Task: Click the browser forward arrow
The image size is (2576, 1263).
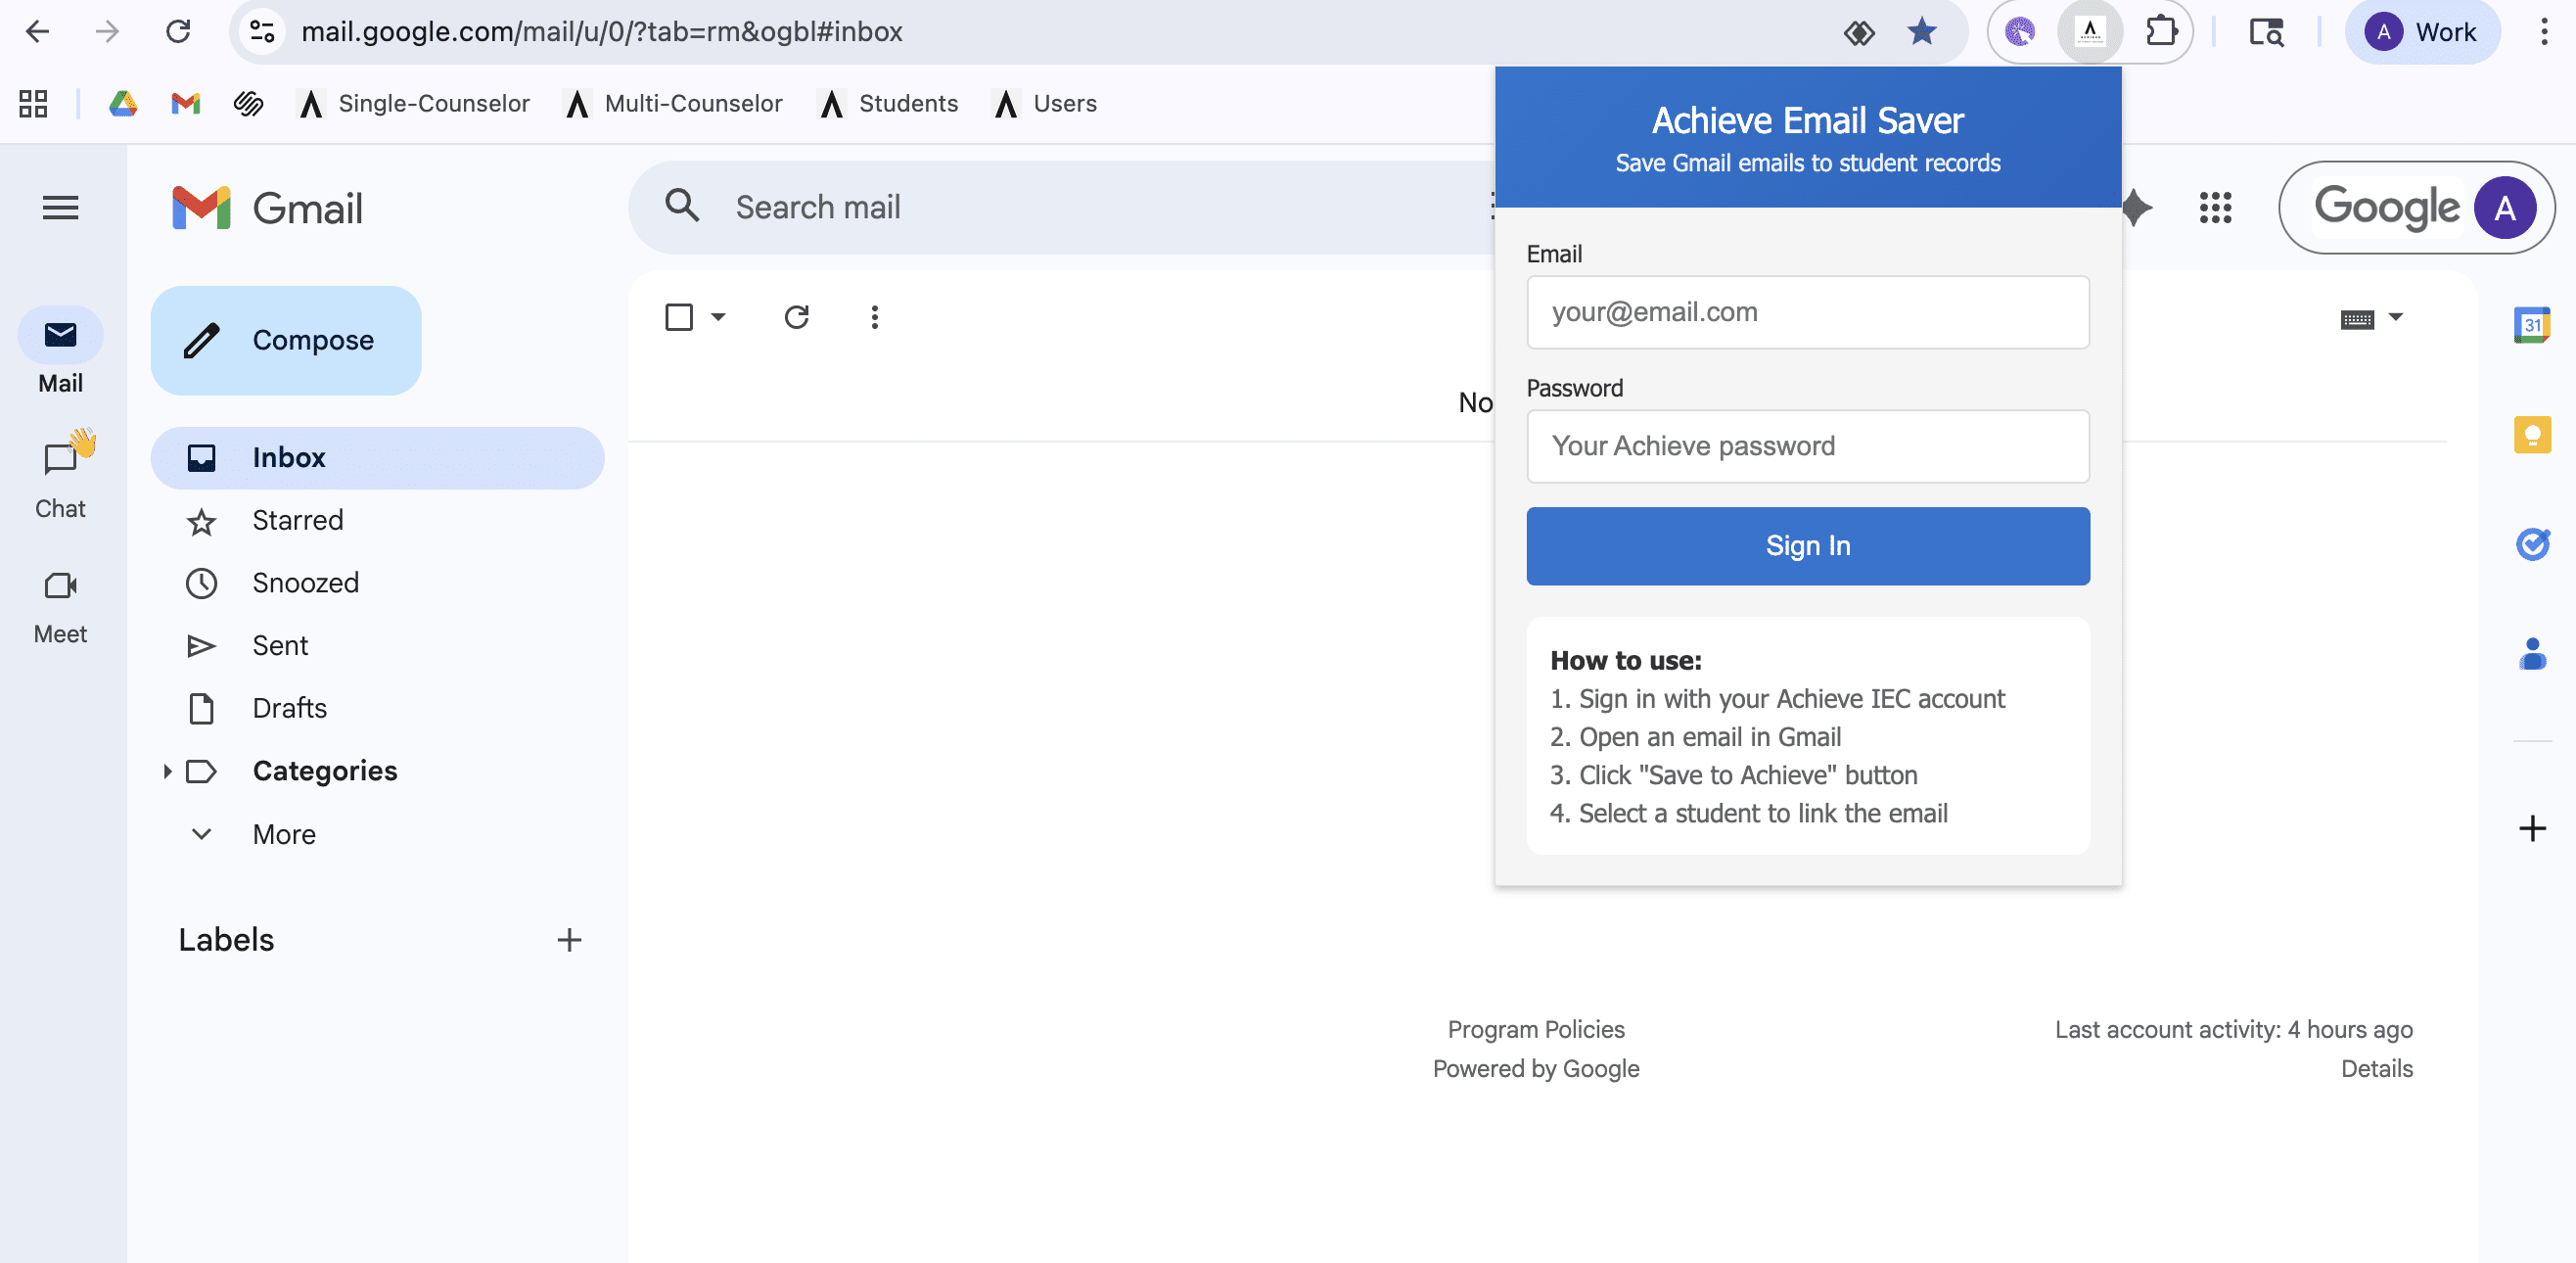Action: pyautogui.click(x=107, y=32)
